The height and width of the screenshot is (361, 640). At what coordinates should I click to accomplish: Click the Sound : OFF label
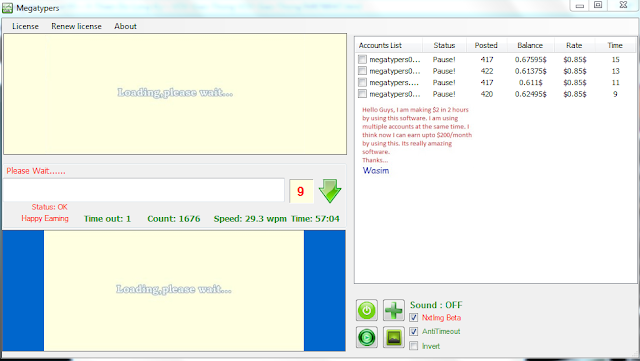click(x=436, y=305)
